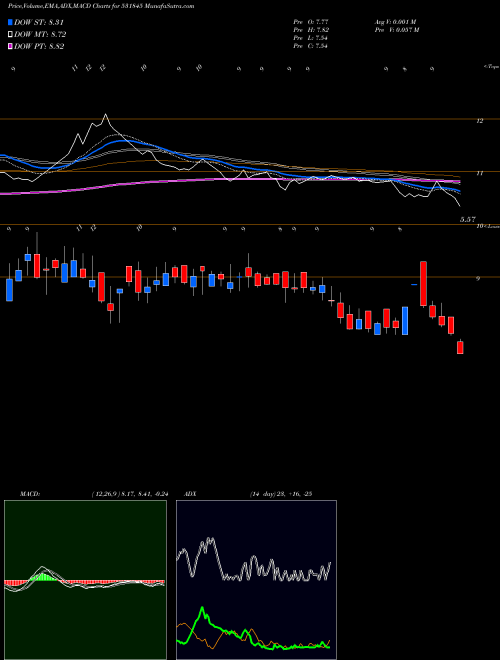This screenshot has width=500, height=660.
Task: Click the tall blue candle before the gap
Action: point(405,321)
